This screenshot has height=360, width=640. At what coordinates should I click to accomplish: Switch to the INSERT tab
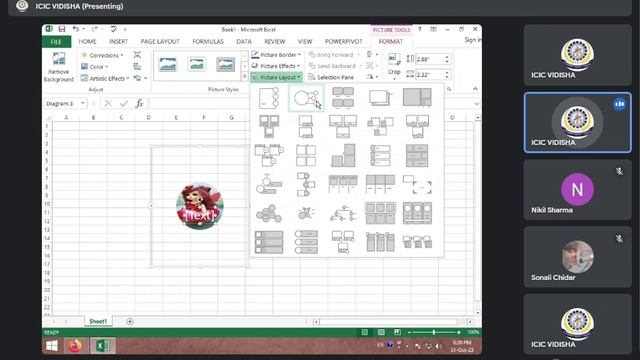tap(118, 42)
